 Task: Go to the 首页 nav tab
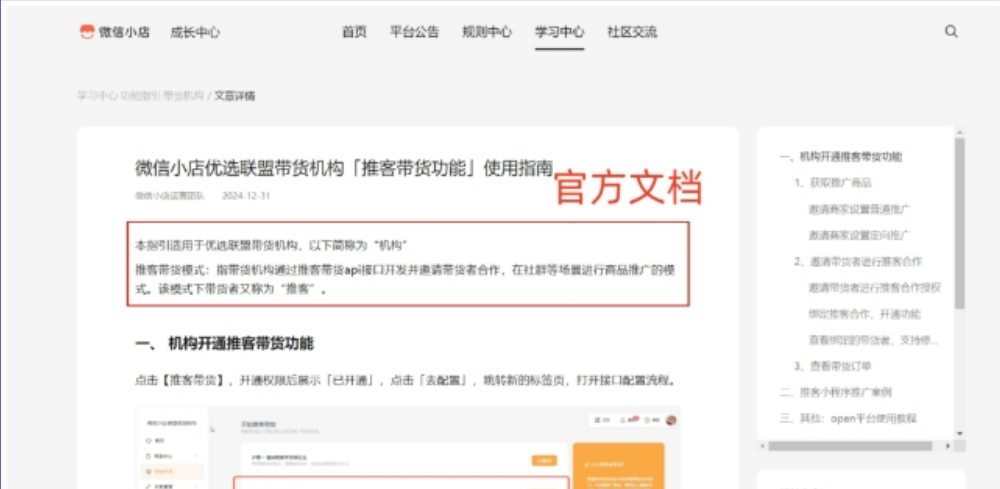coord(355,32)
